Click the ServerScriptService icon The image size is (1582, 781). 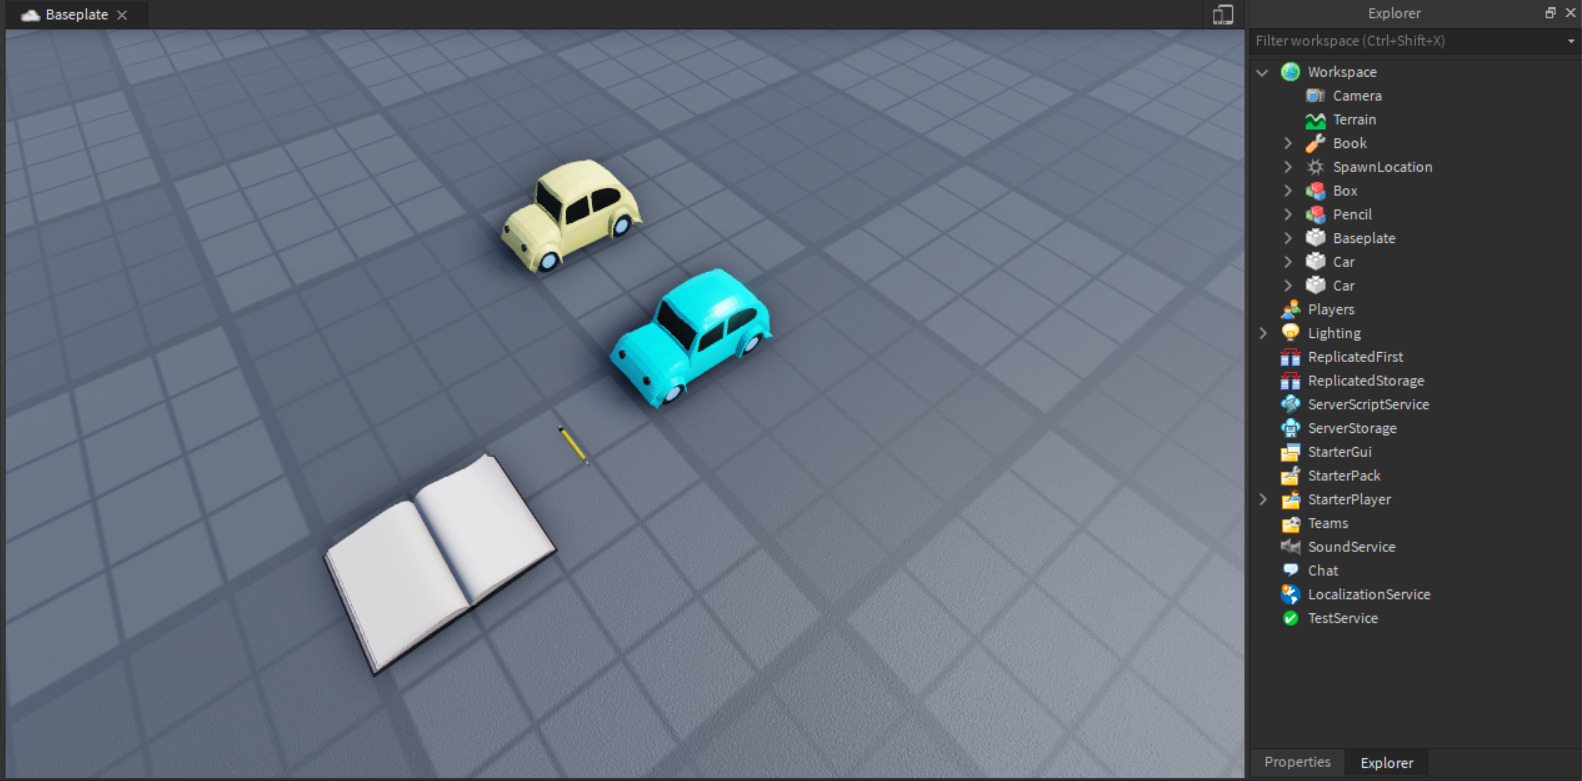(1290, 405)
